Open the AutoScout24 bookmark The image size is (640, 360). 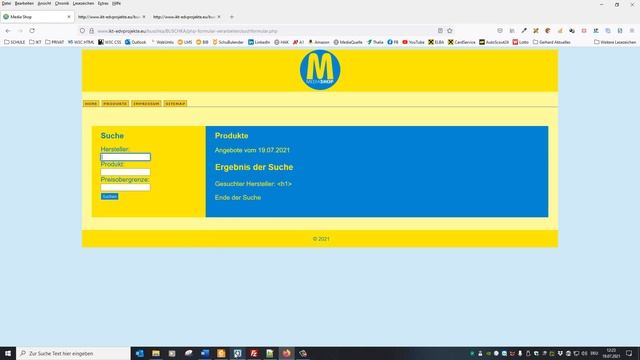[x=494, y=42]
